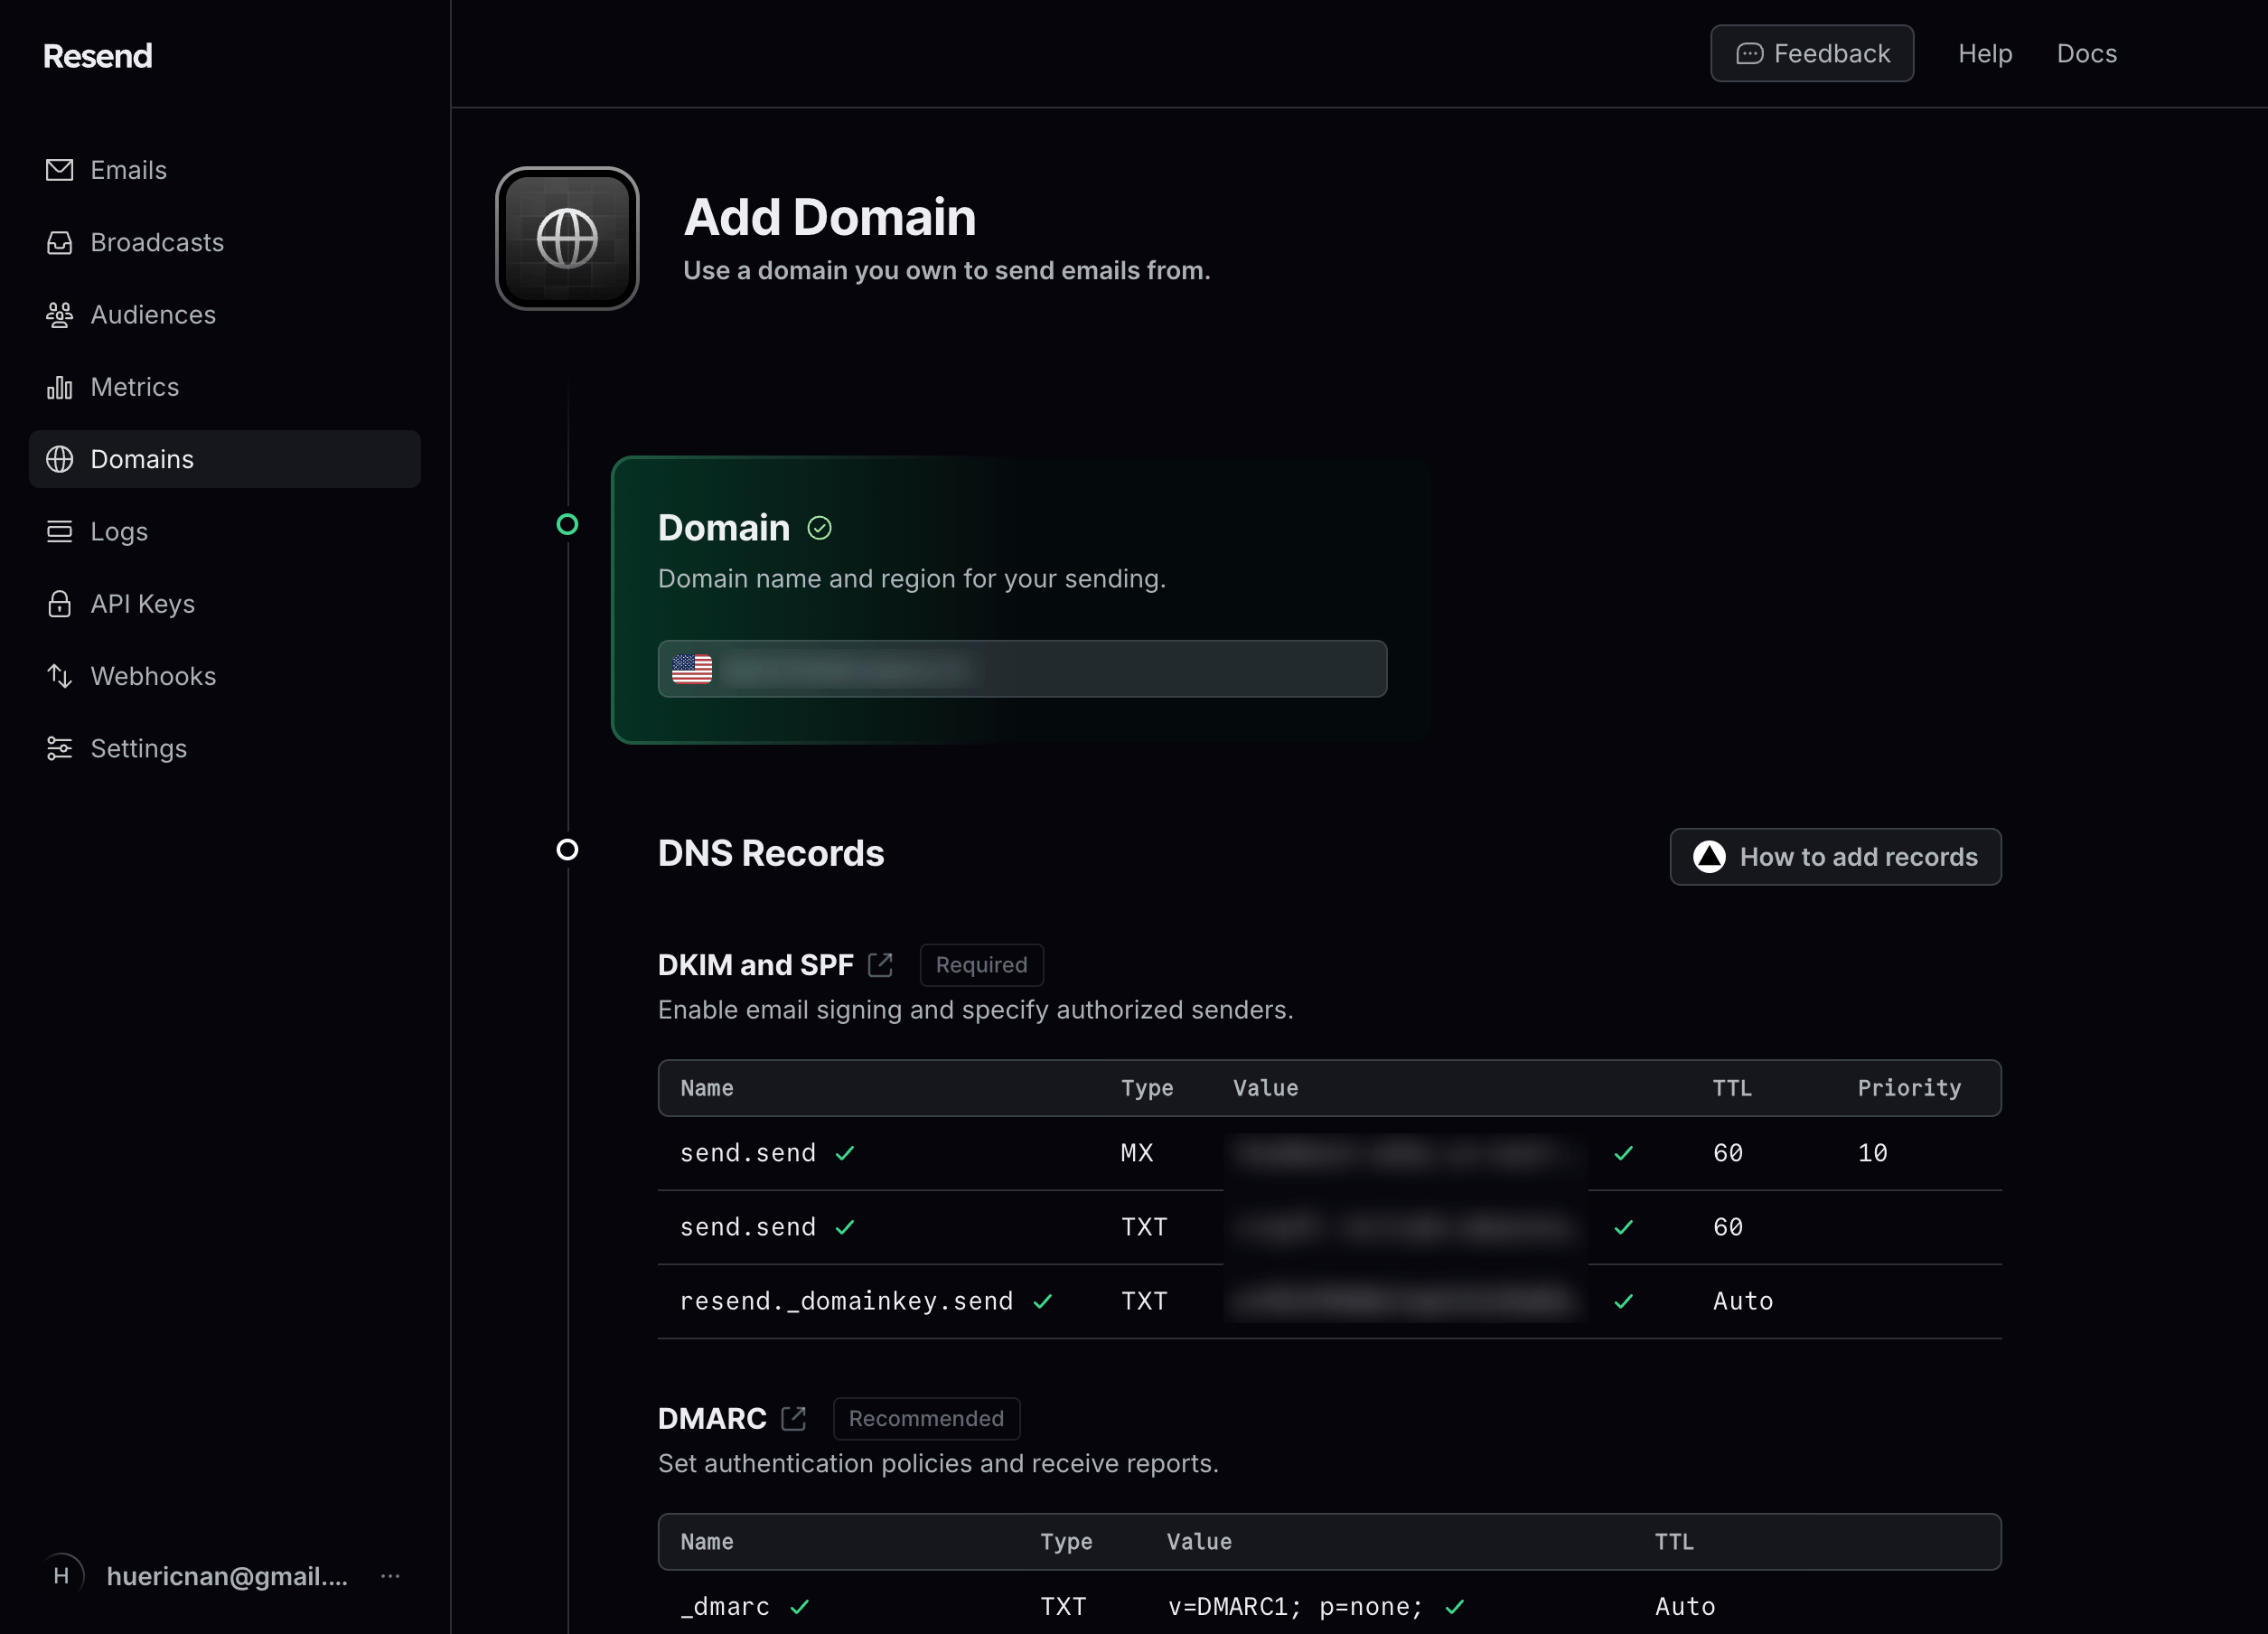The width and height of the screenshot is (2268, 1634).
Task: Click value checkmark in the MX record row
Action: click(1624, 1154)
